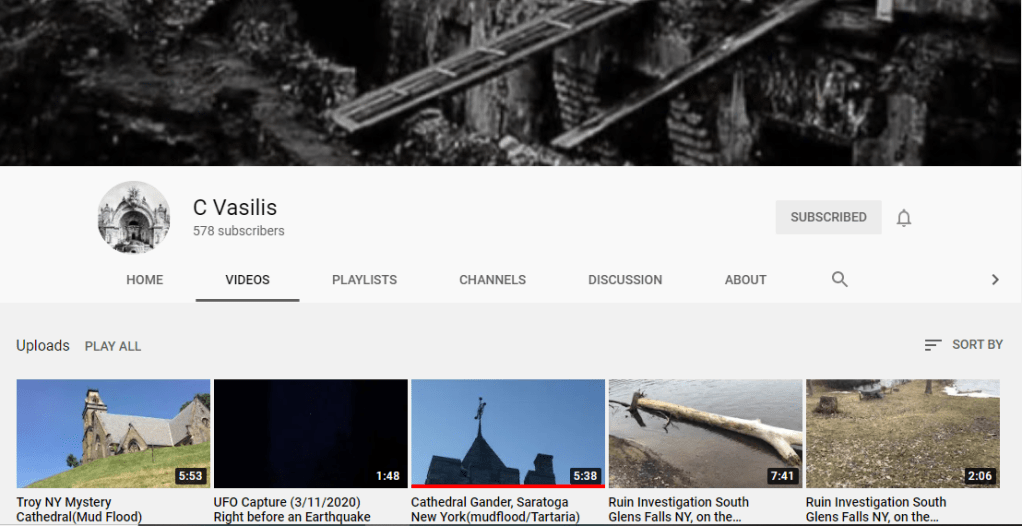Screen dimensions: 1022x526
Task: Switch to the Home tab
Action: pyautogui.click(x=145, y=280)
